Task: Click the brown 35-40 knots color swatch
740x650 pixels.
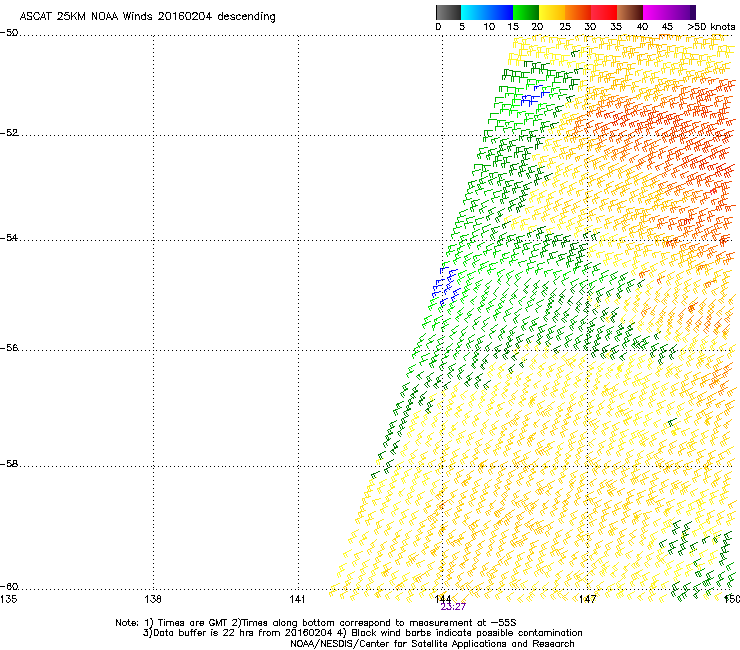Action: point(630,12)
